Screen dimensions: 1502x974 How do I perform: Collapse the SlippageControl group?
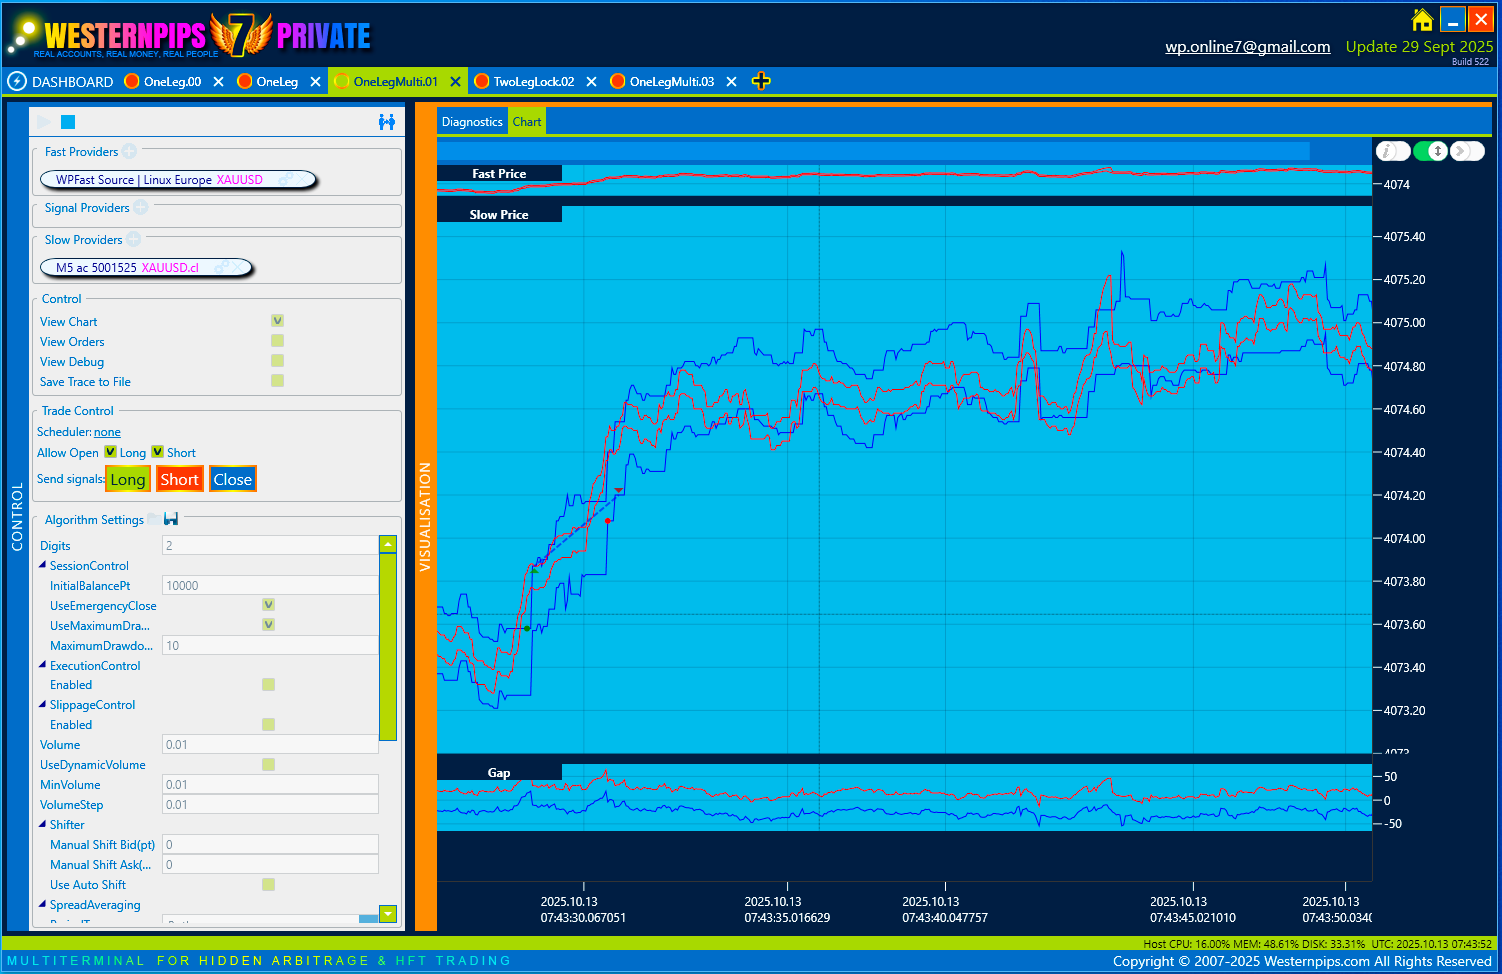(43, 704)
